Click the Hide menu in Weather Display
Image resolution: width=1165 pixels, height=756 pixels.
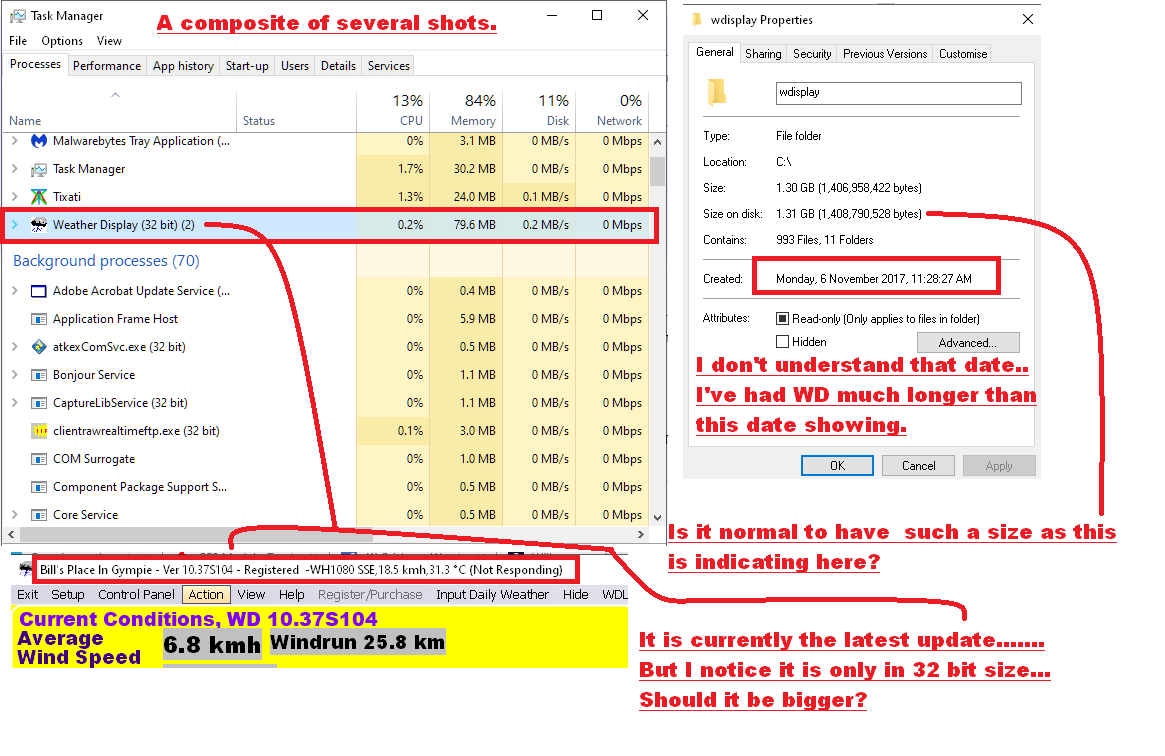(x=575, y=595)
